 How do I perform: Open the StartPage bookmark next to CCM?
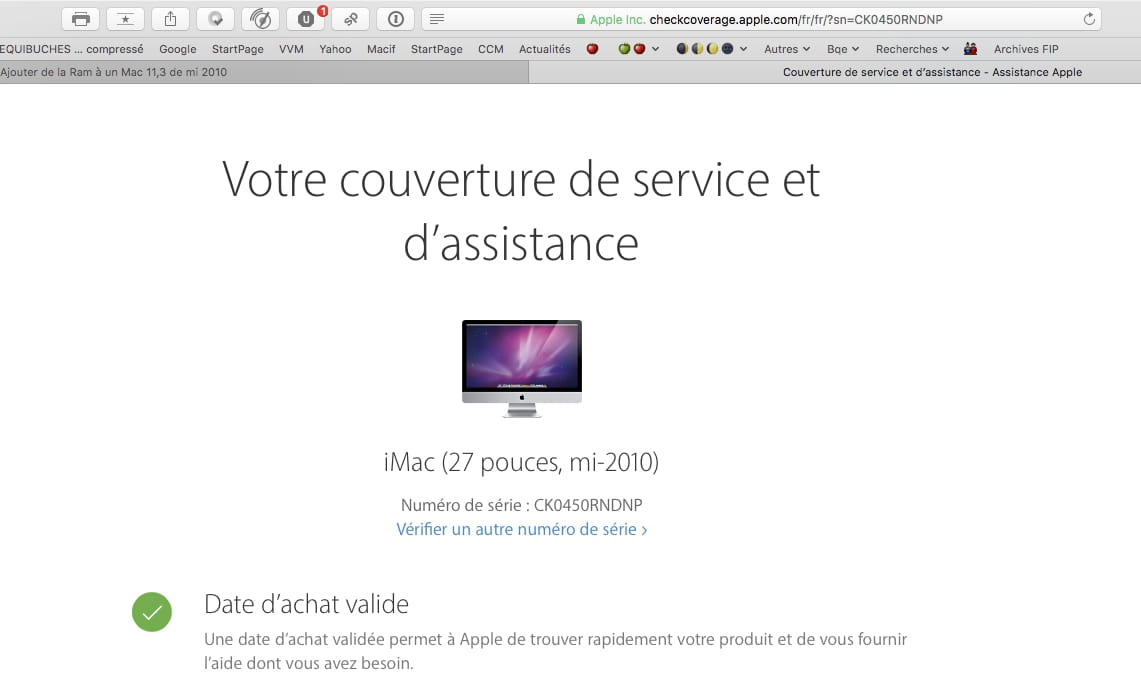(x=437, y=49)
